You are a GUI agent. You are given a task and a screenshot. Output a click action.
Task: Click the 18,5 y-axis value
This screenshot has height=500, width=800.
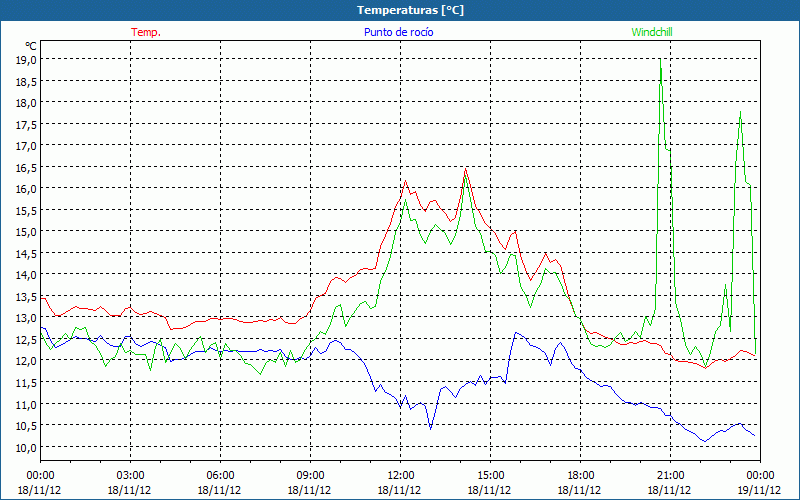27,81
